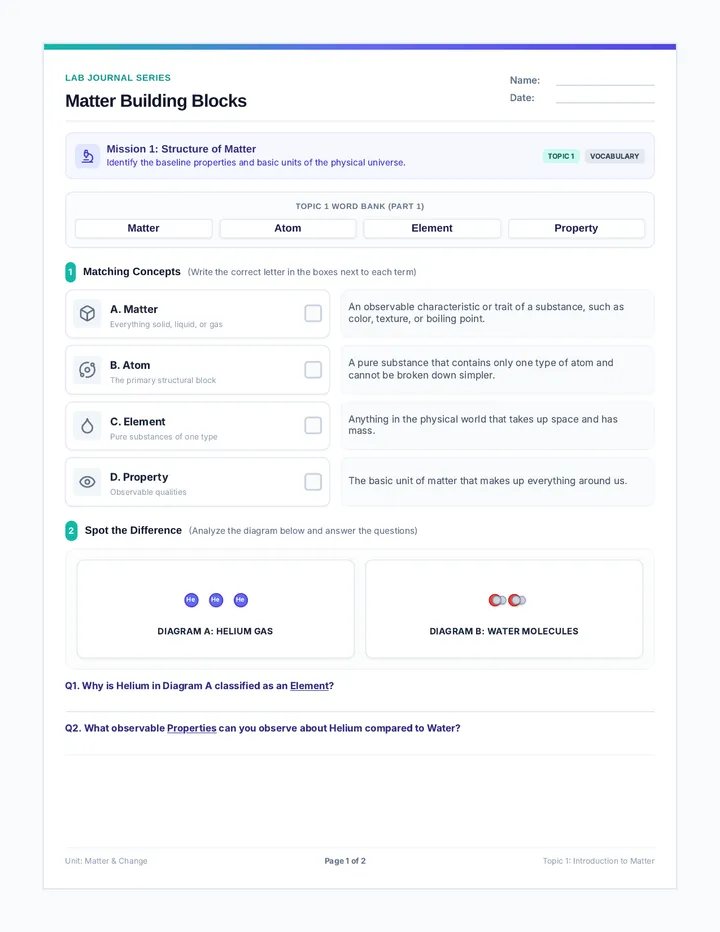Check the answer box for B. Atom
This screenshot has width=720, height=932.
coord(313,370)
